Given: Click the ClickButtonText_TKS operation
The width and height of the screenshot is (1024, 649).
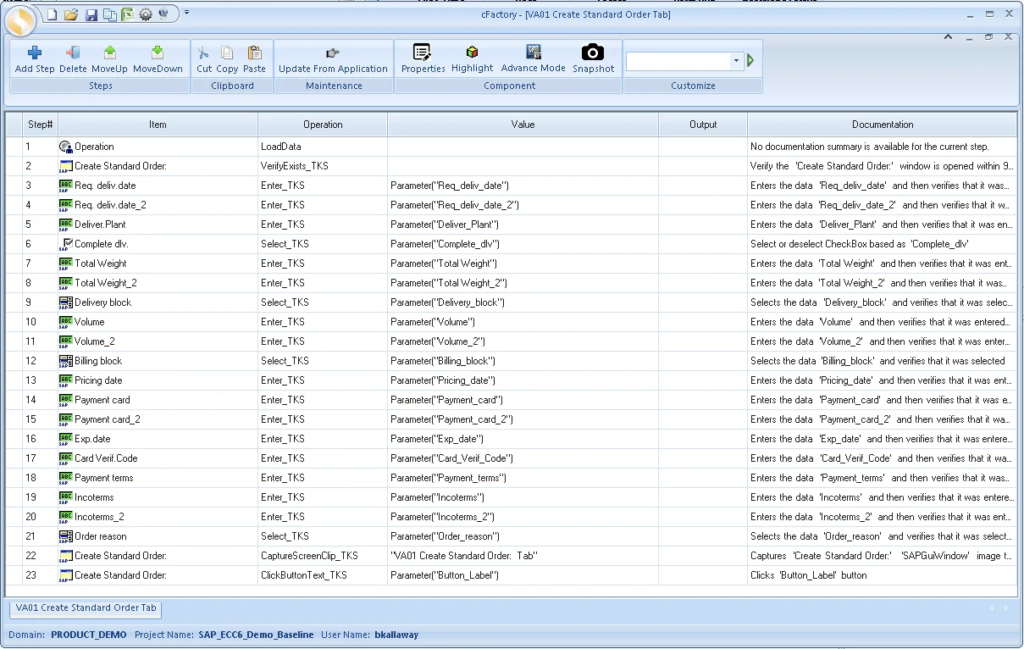Looking at the screenshot, I should [x=304, y=575].
